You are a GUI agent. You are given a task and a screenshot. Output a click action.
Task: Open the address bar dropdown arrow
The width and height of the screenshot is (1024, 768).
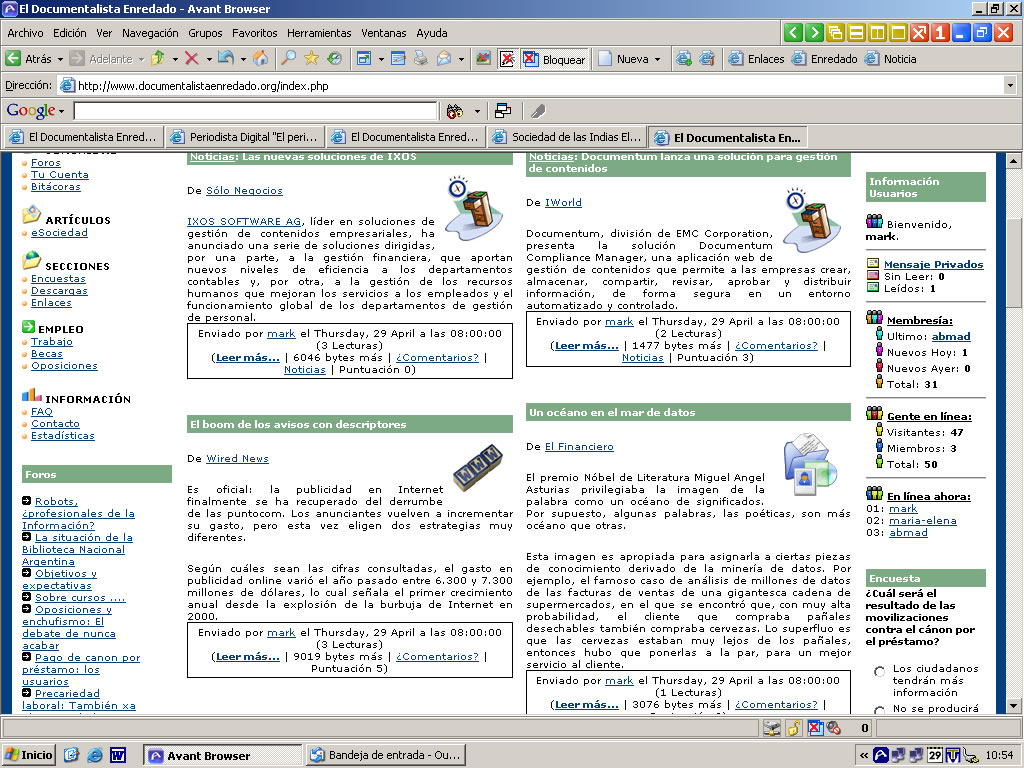pyautogui.click(x=1010, y=86)
